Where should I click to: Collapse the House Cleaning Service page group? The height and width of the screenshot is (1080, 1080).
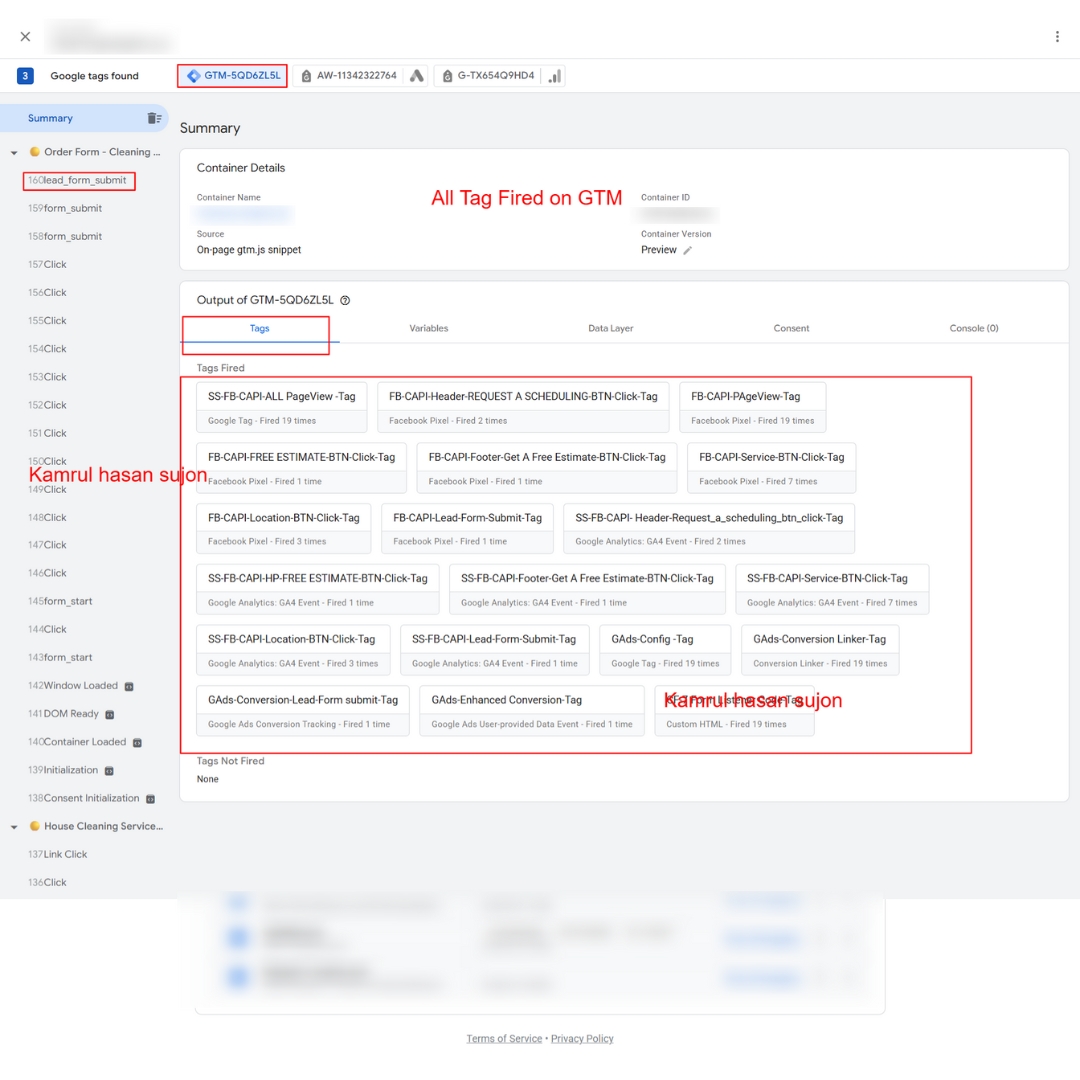[14, 827]
